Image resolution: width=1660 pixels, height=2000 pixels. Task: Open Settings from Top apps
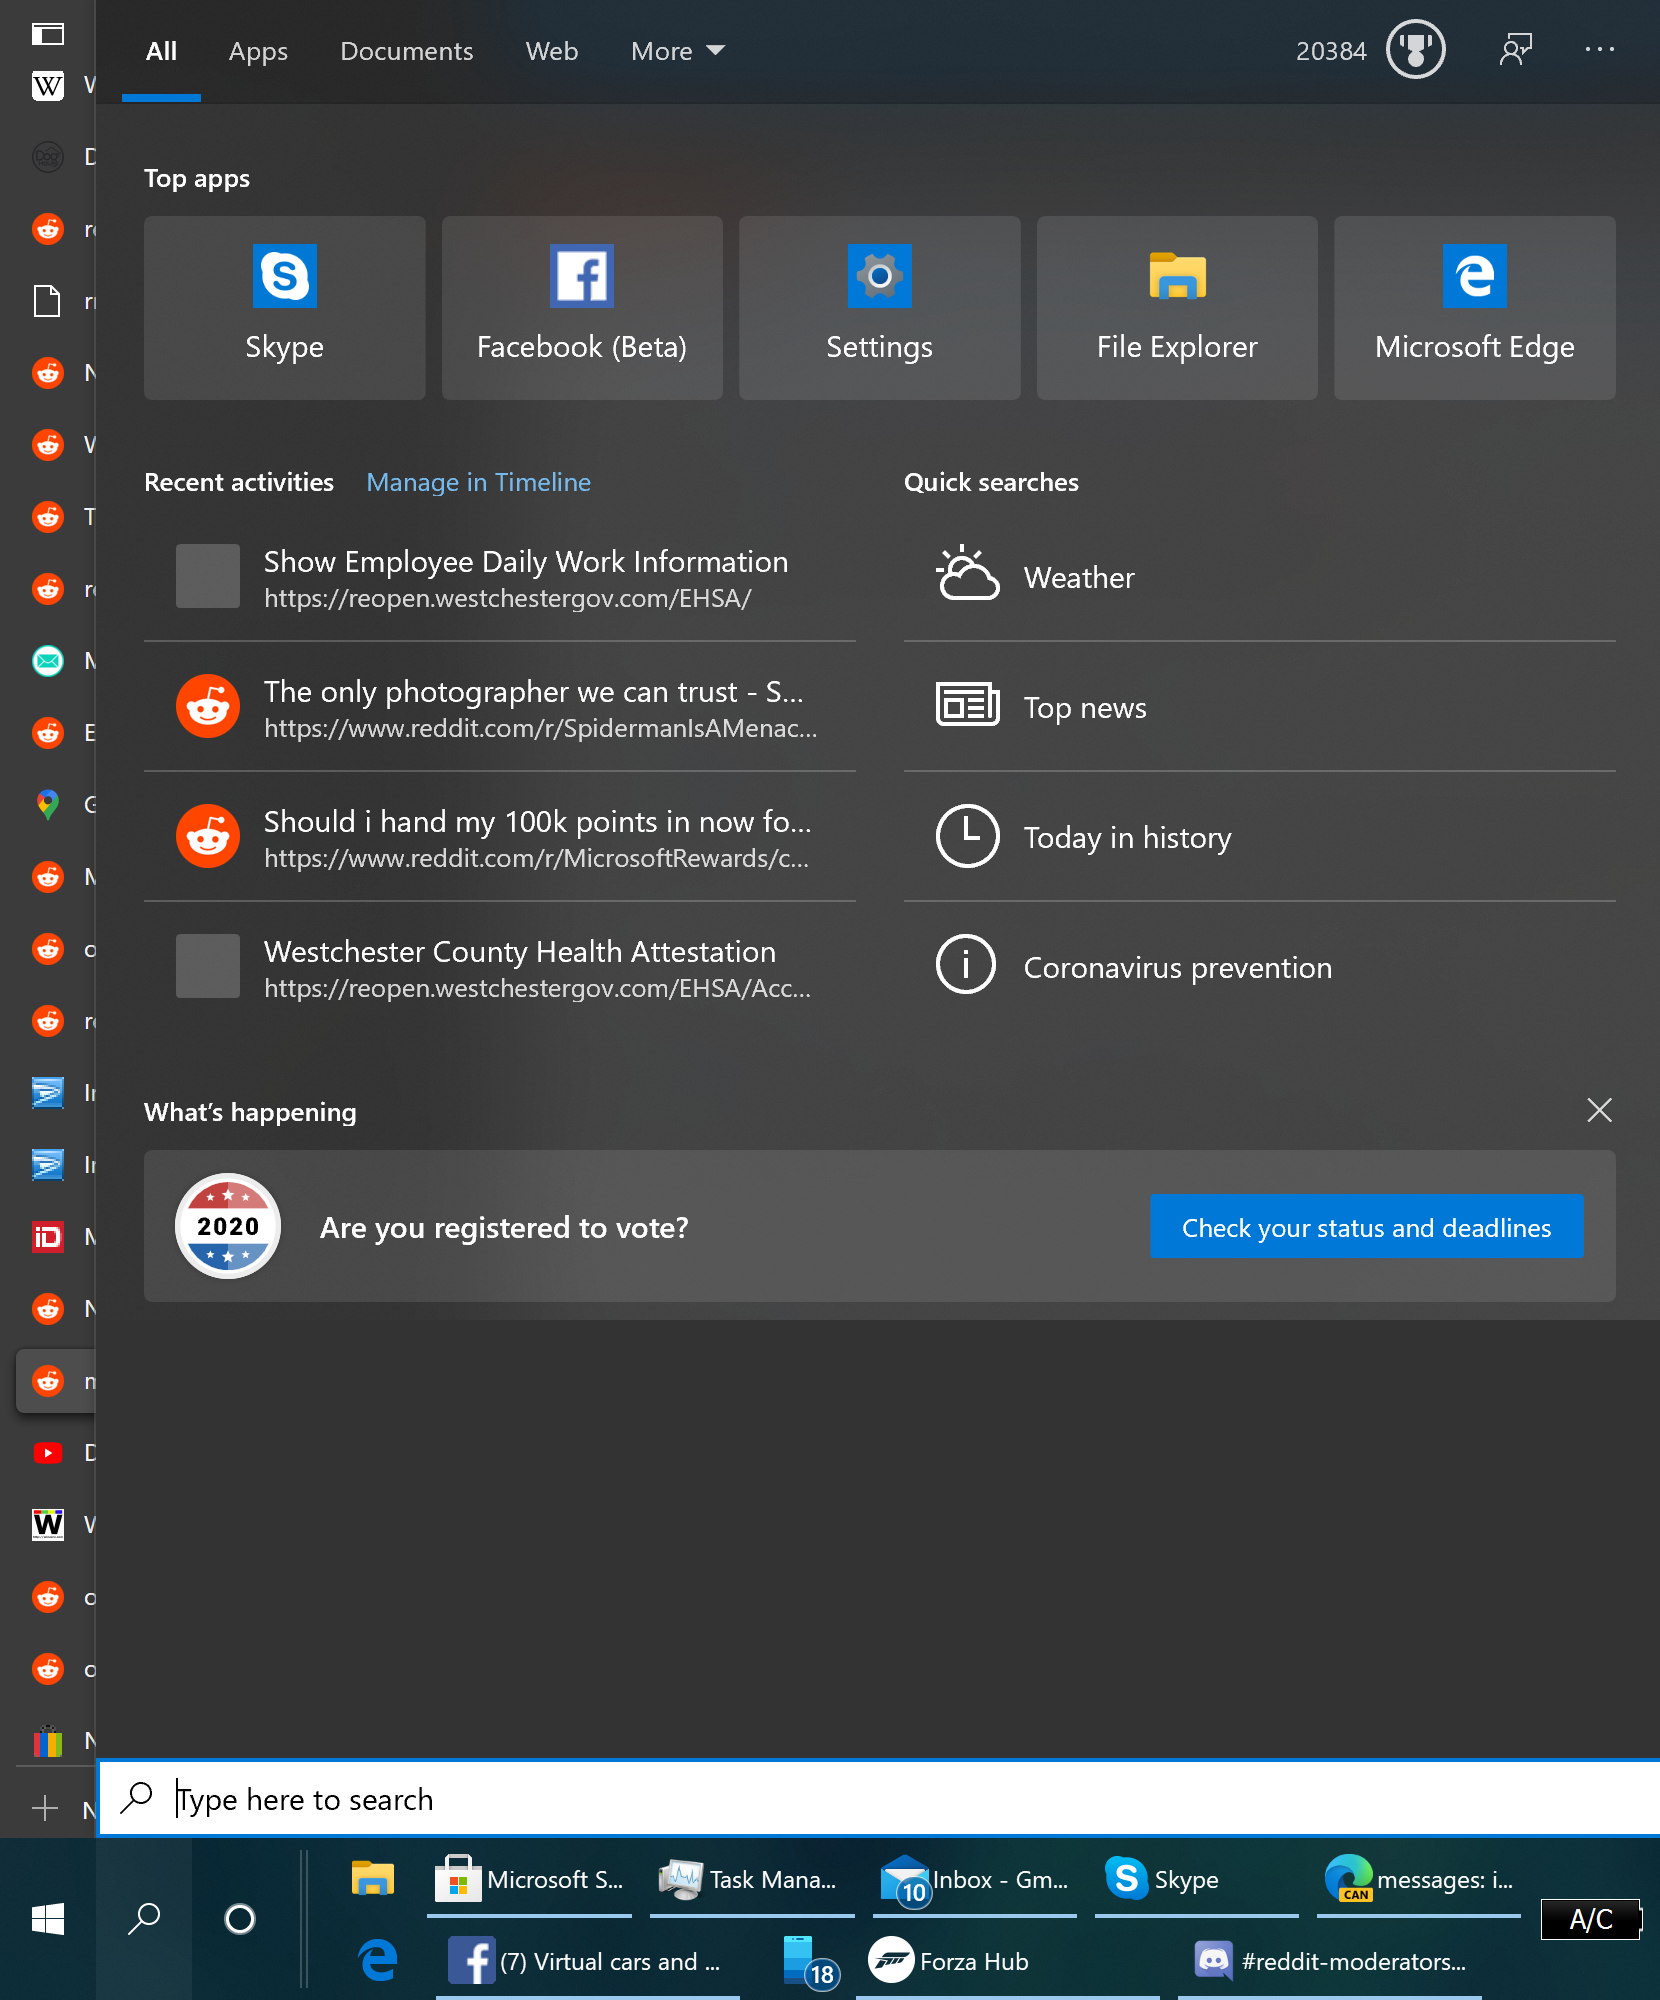click(879, 308)
